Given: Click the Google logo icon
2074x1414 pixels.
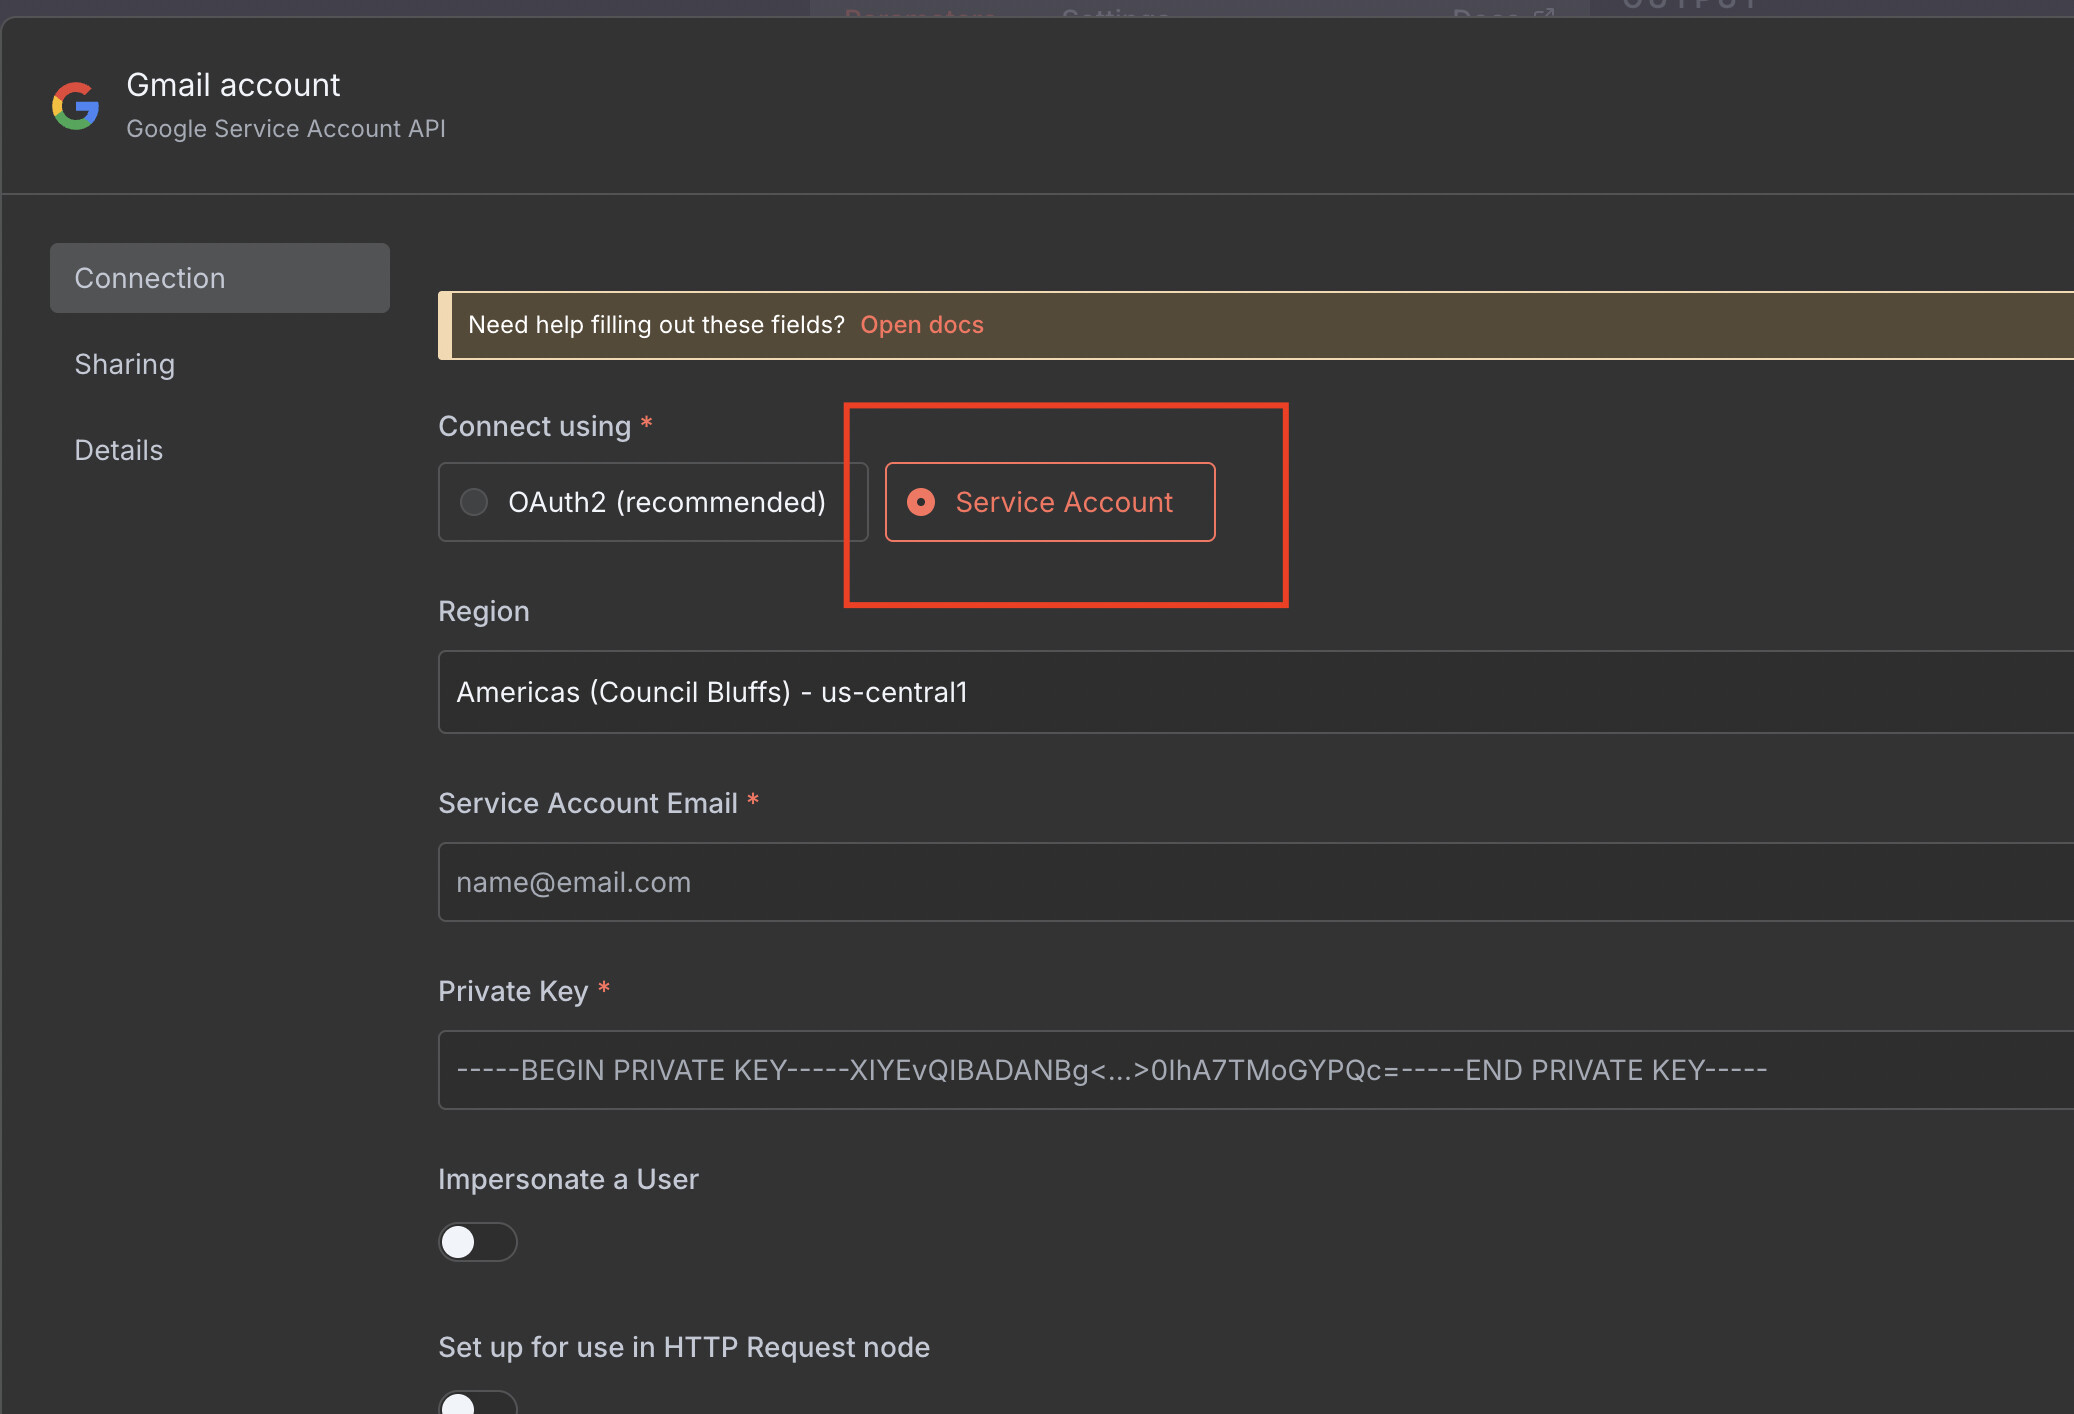Looking at the screenshot, I should tap(76, 106).
